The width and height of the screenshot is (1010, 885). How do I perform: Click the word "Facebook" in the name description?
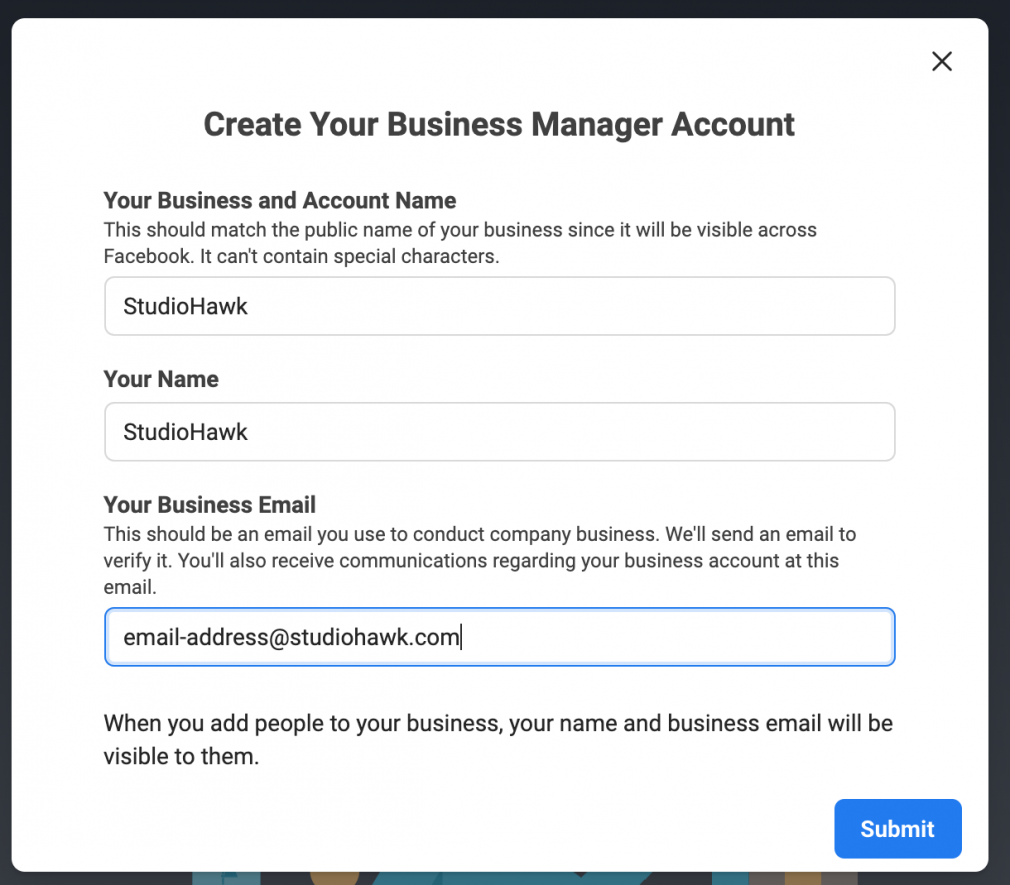[145, 256]
